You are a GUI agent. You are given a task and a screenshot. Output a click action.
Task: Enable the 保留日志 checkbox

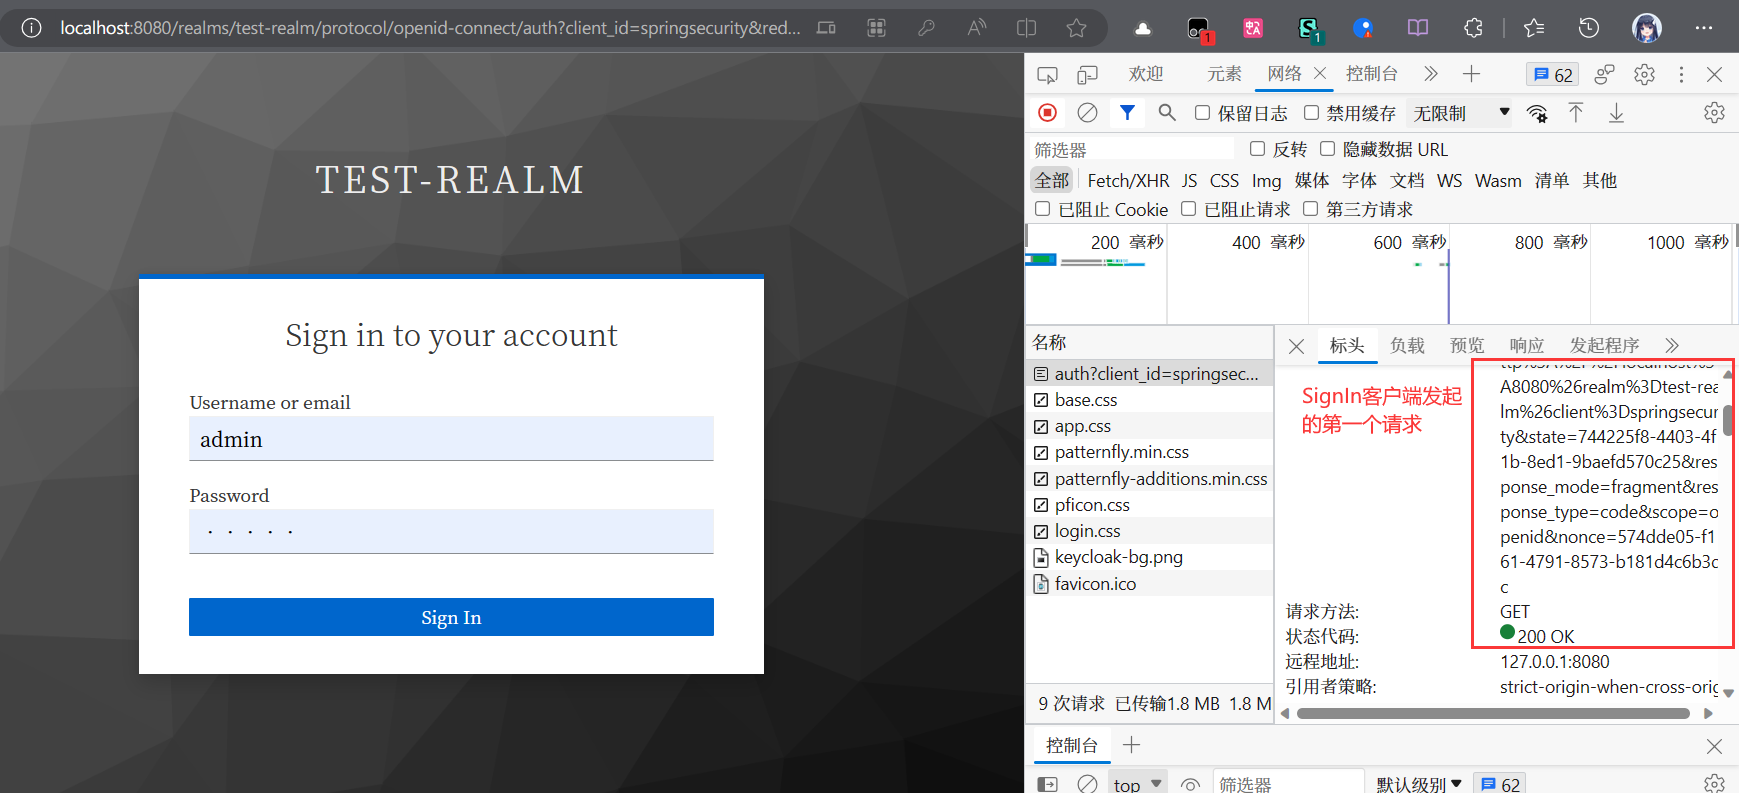pyautogui.click(x=1202, y=113)
